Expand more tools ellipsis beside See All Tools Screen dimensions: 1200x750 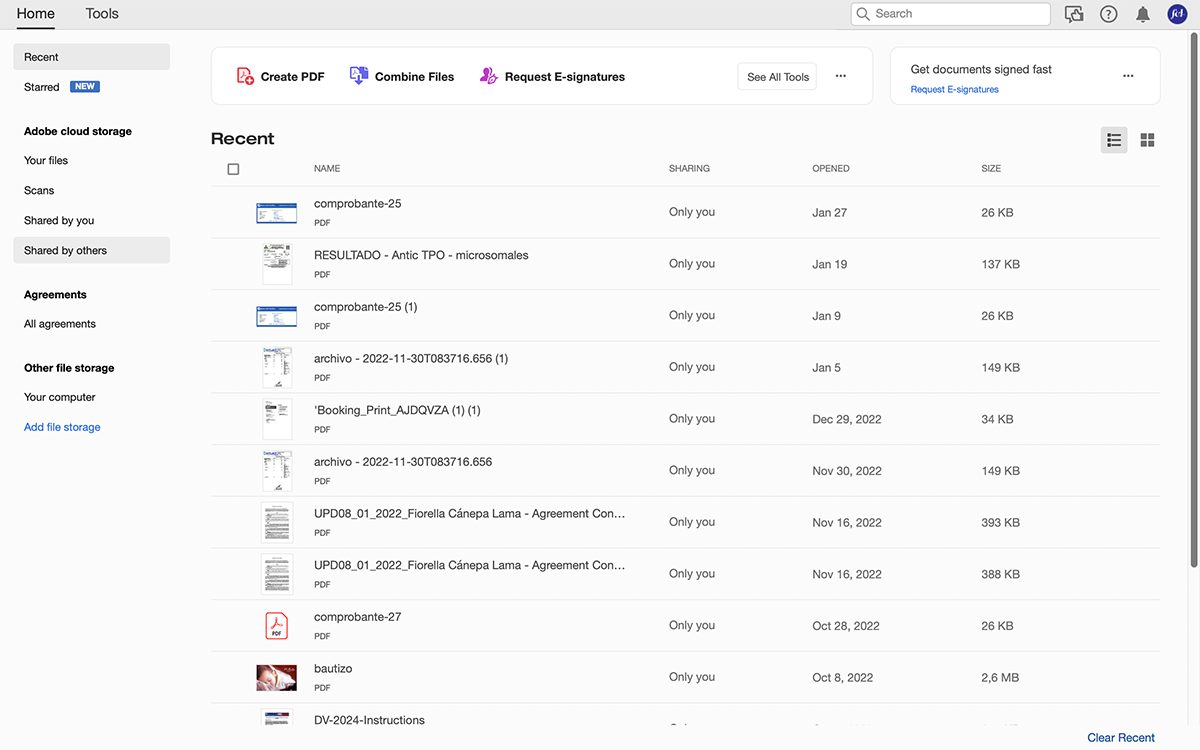(841, 76)
